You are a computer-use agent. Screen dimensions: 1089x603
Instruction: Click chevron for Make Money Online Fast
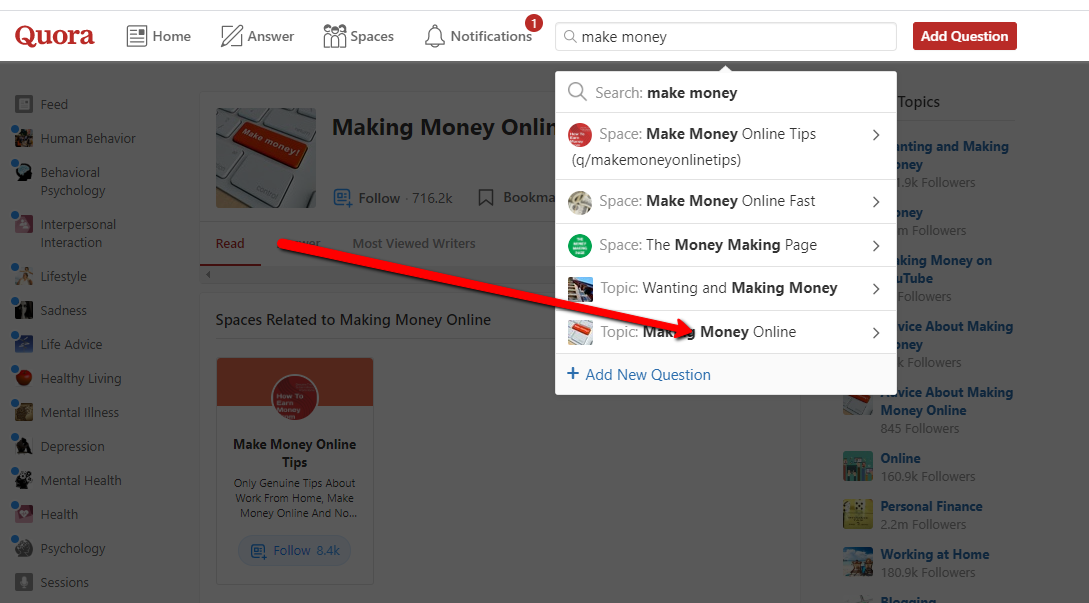click(x=876, y=202)
